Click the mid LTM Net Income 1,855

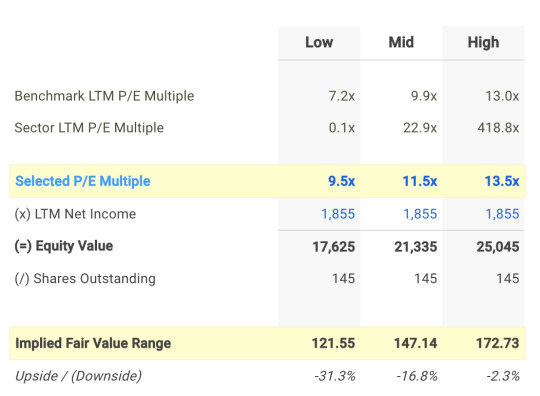point(420,214)
